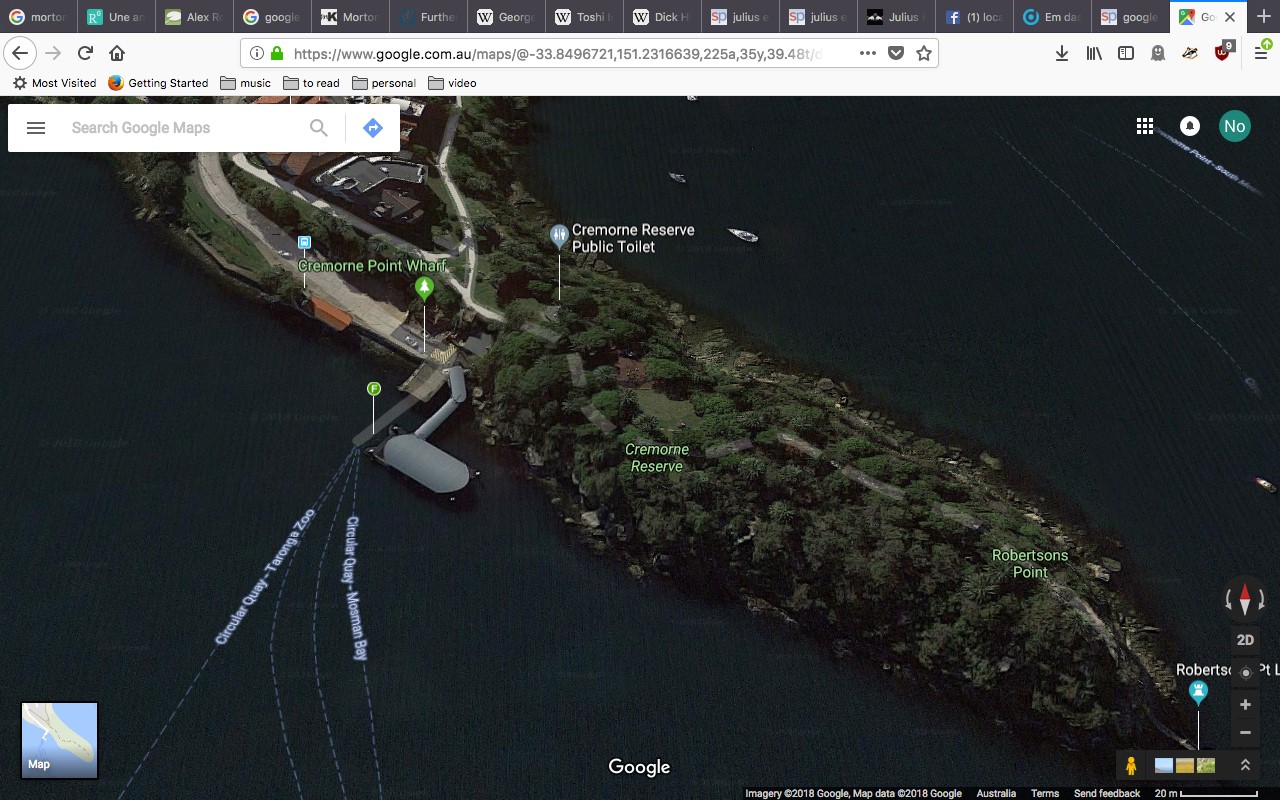Expand the imagery strip with double chevron

click(x=1245, y=766)
